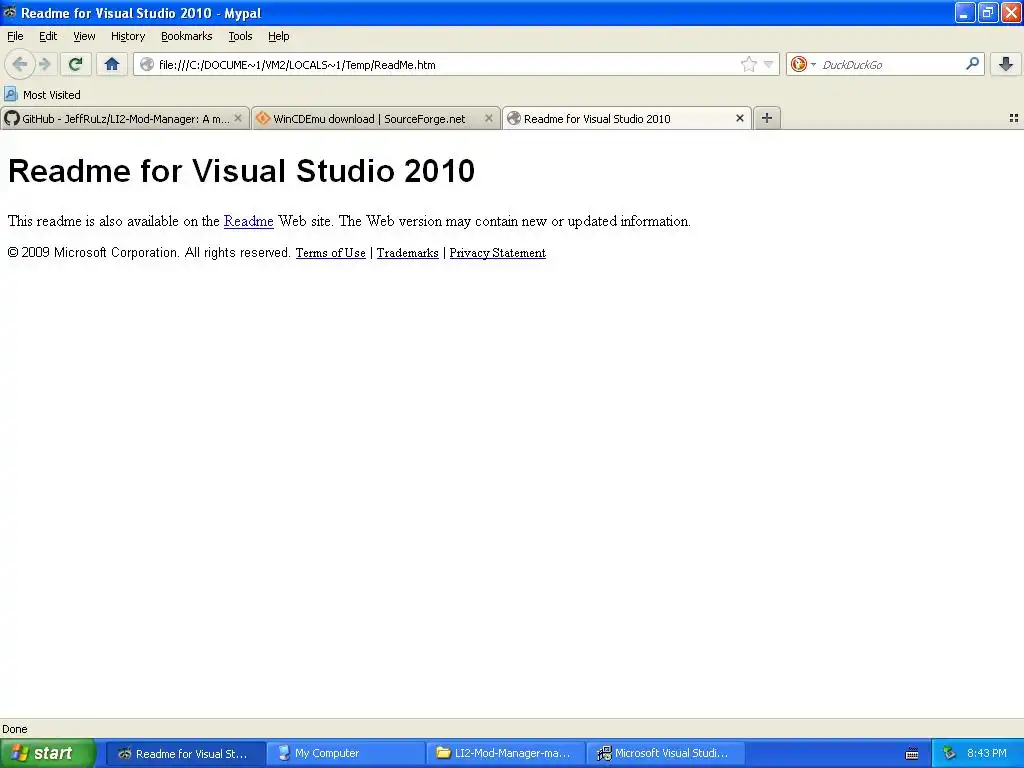Reload the current page
Viewport: 1024px width, 768px height.
tap(76, 65)
